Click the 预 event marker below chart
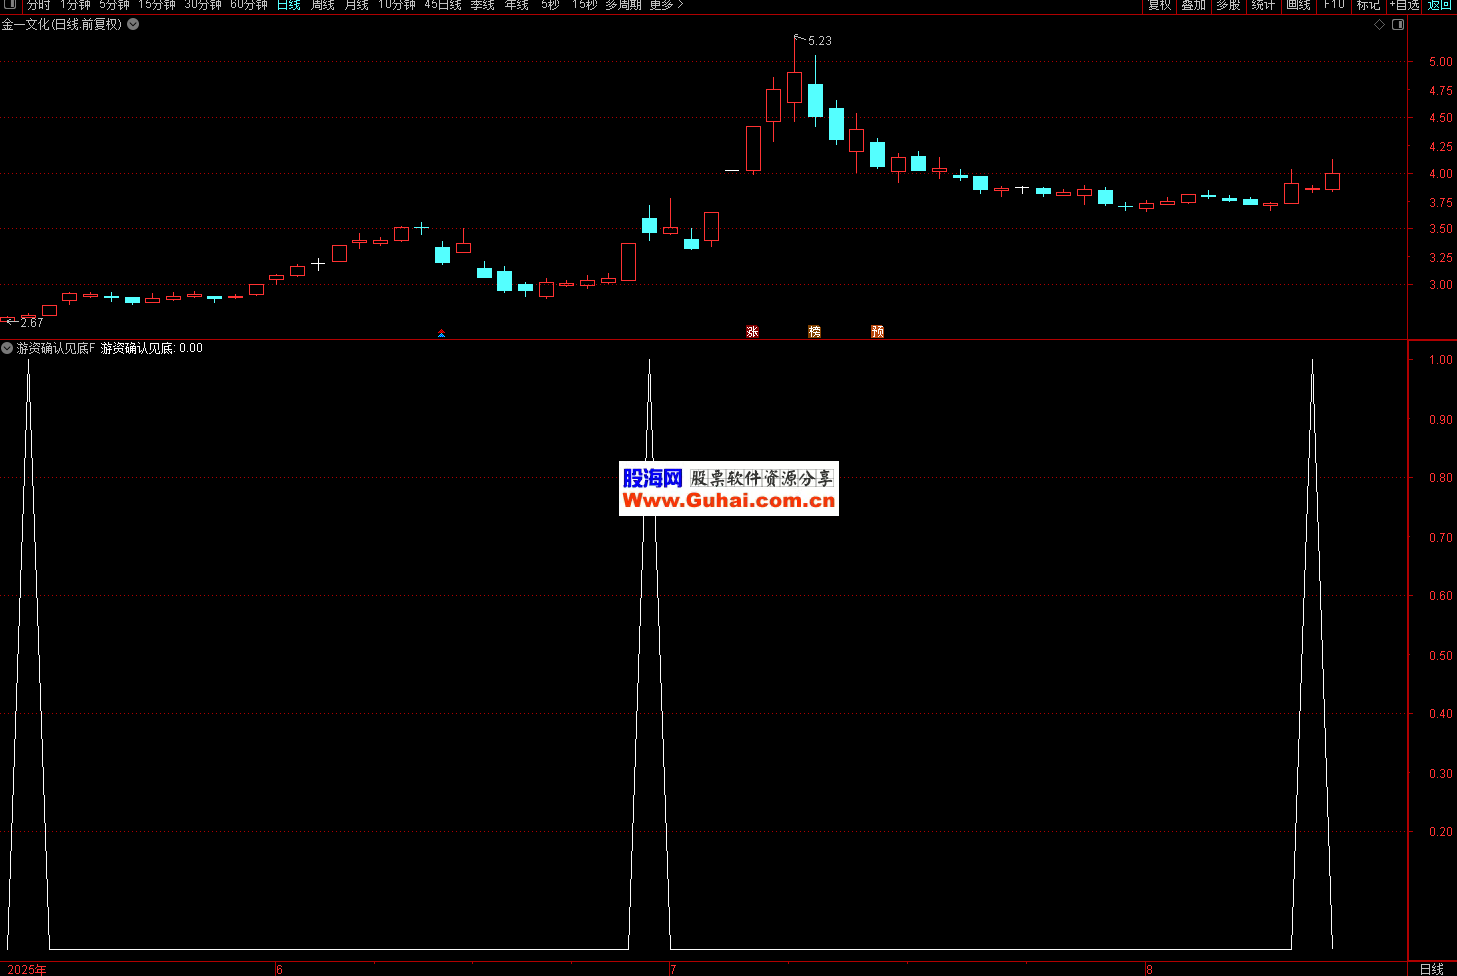Screen dimensions: 1457x976 [877, 331]
